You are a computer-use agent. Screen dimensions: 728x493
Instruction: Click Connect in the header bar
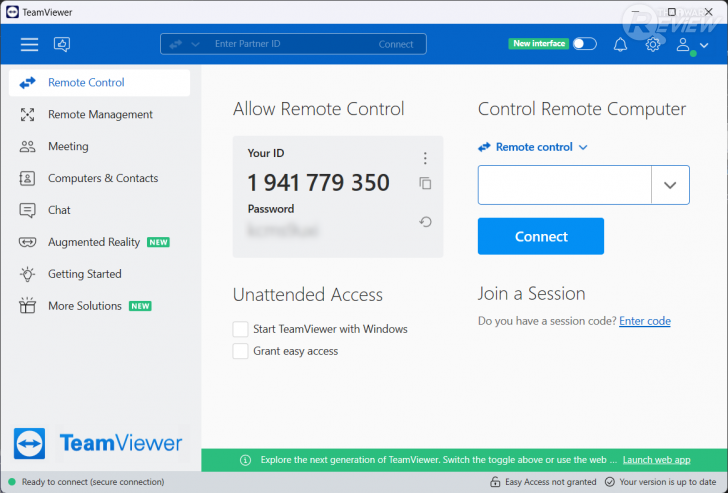[x=396, y=44]
